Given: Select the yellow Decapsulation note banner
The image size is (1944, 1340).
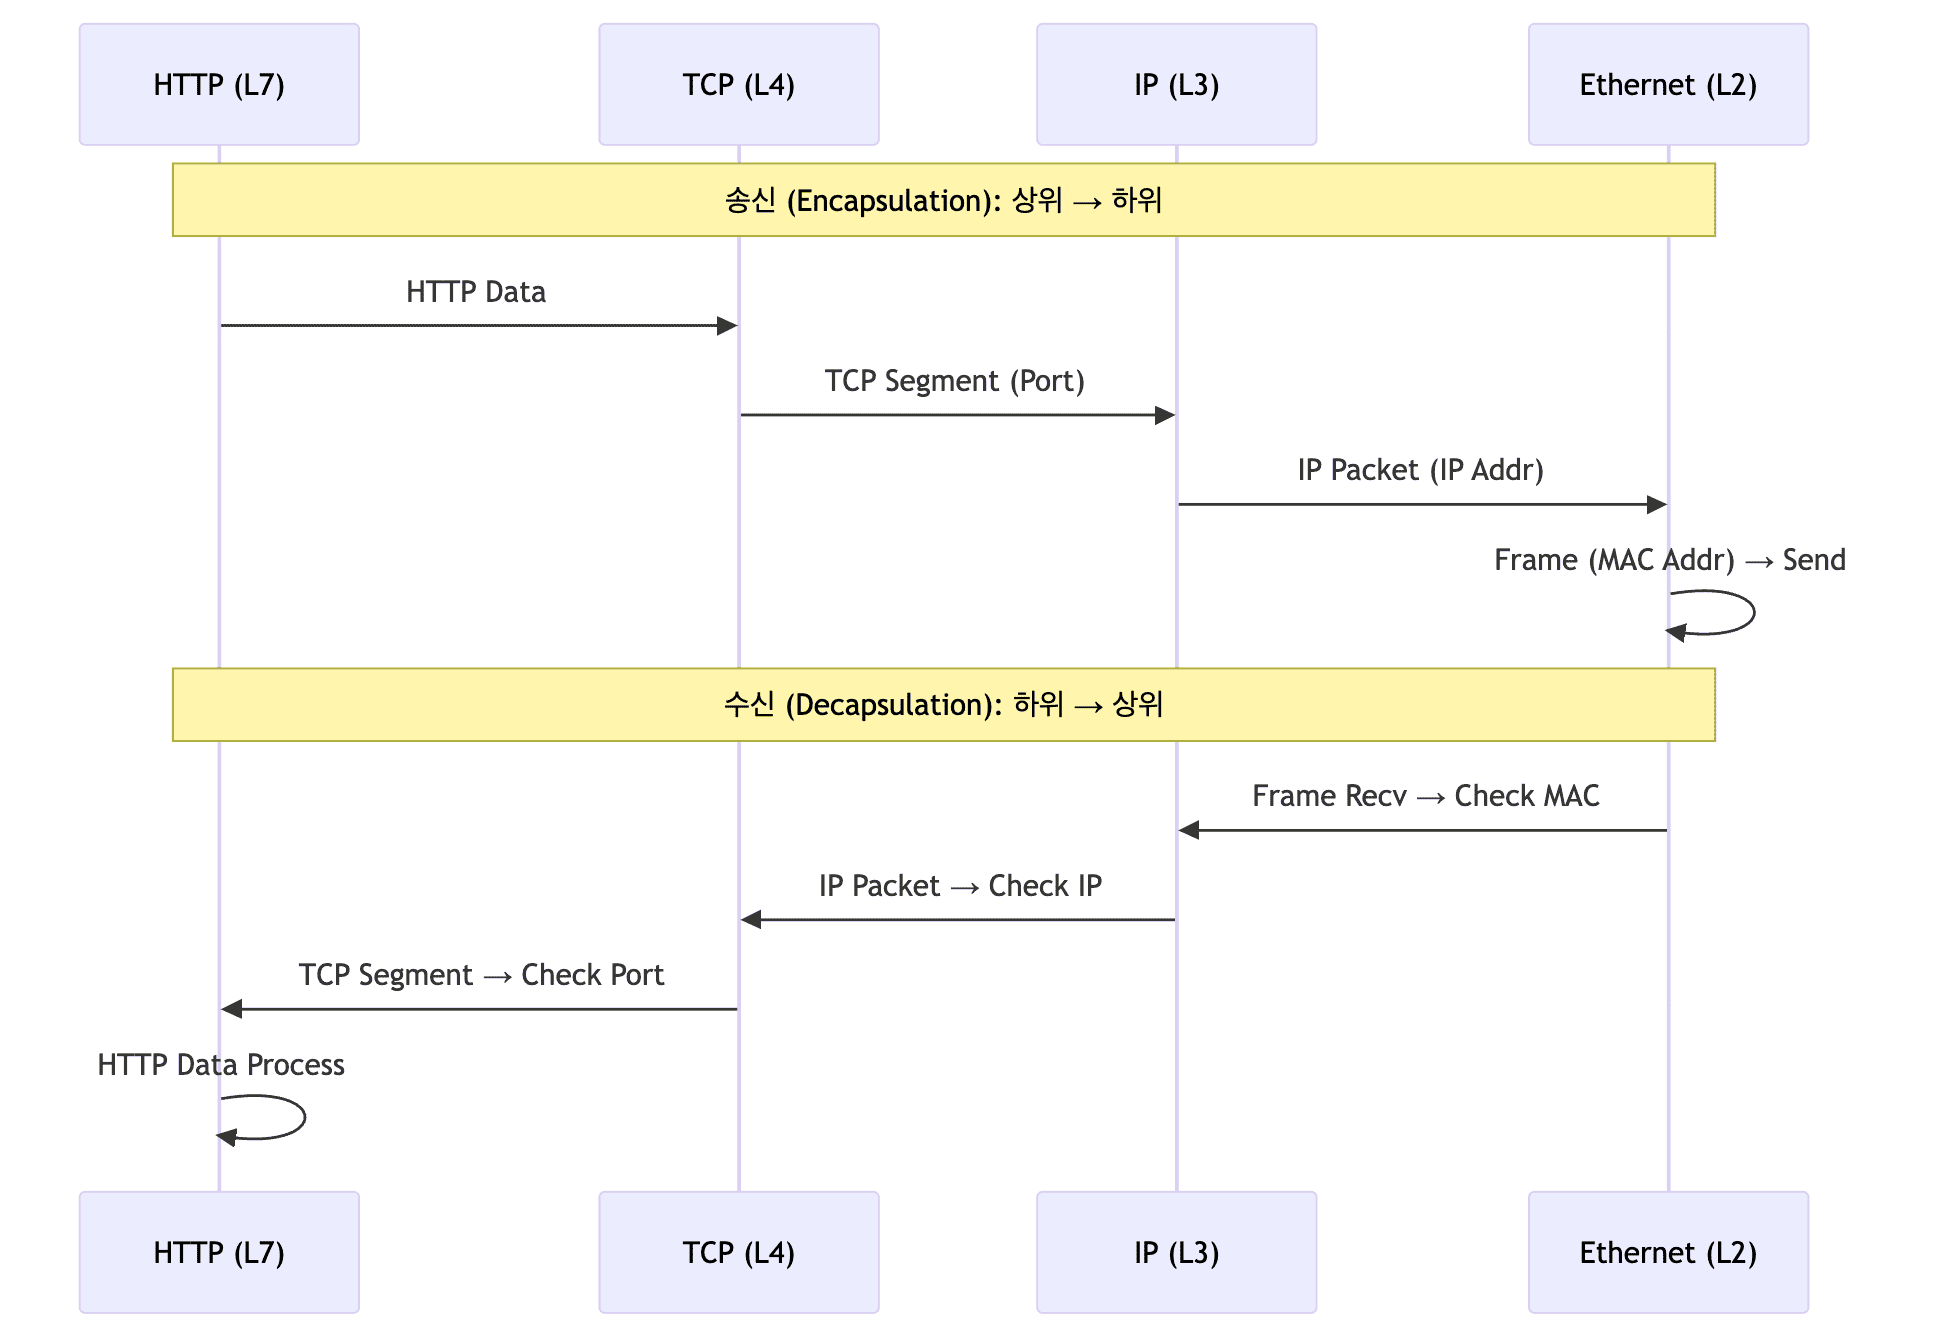Looking at the screenshot, I should (x=943, y=705).
